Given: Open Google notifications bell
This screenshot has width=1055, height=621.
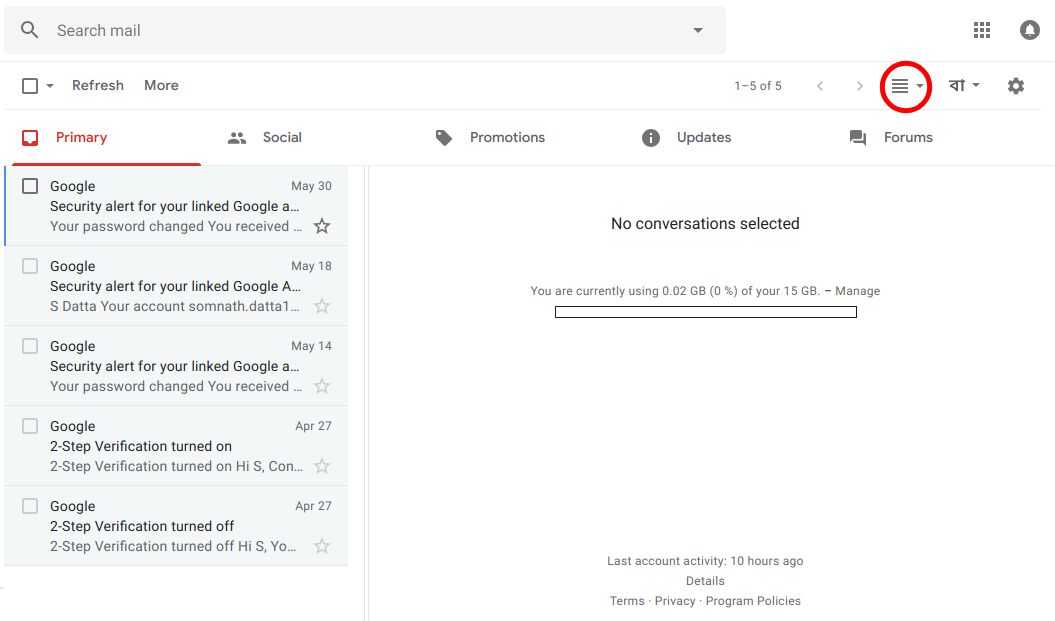Looking at the screenshot, I should (1030, 29).
